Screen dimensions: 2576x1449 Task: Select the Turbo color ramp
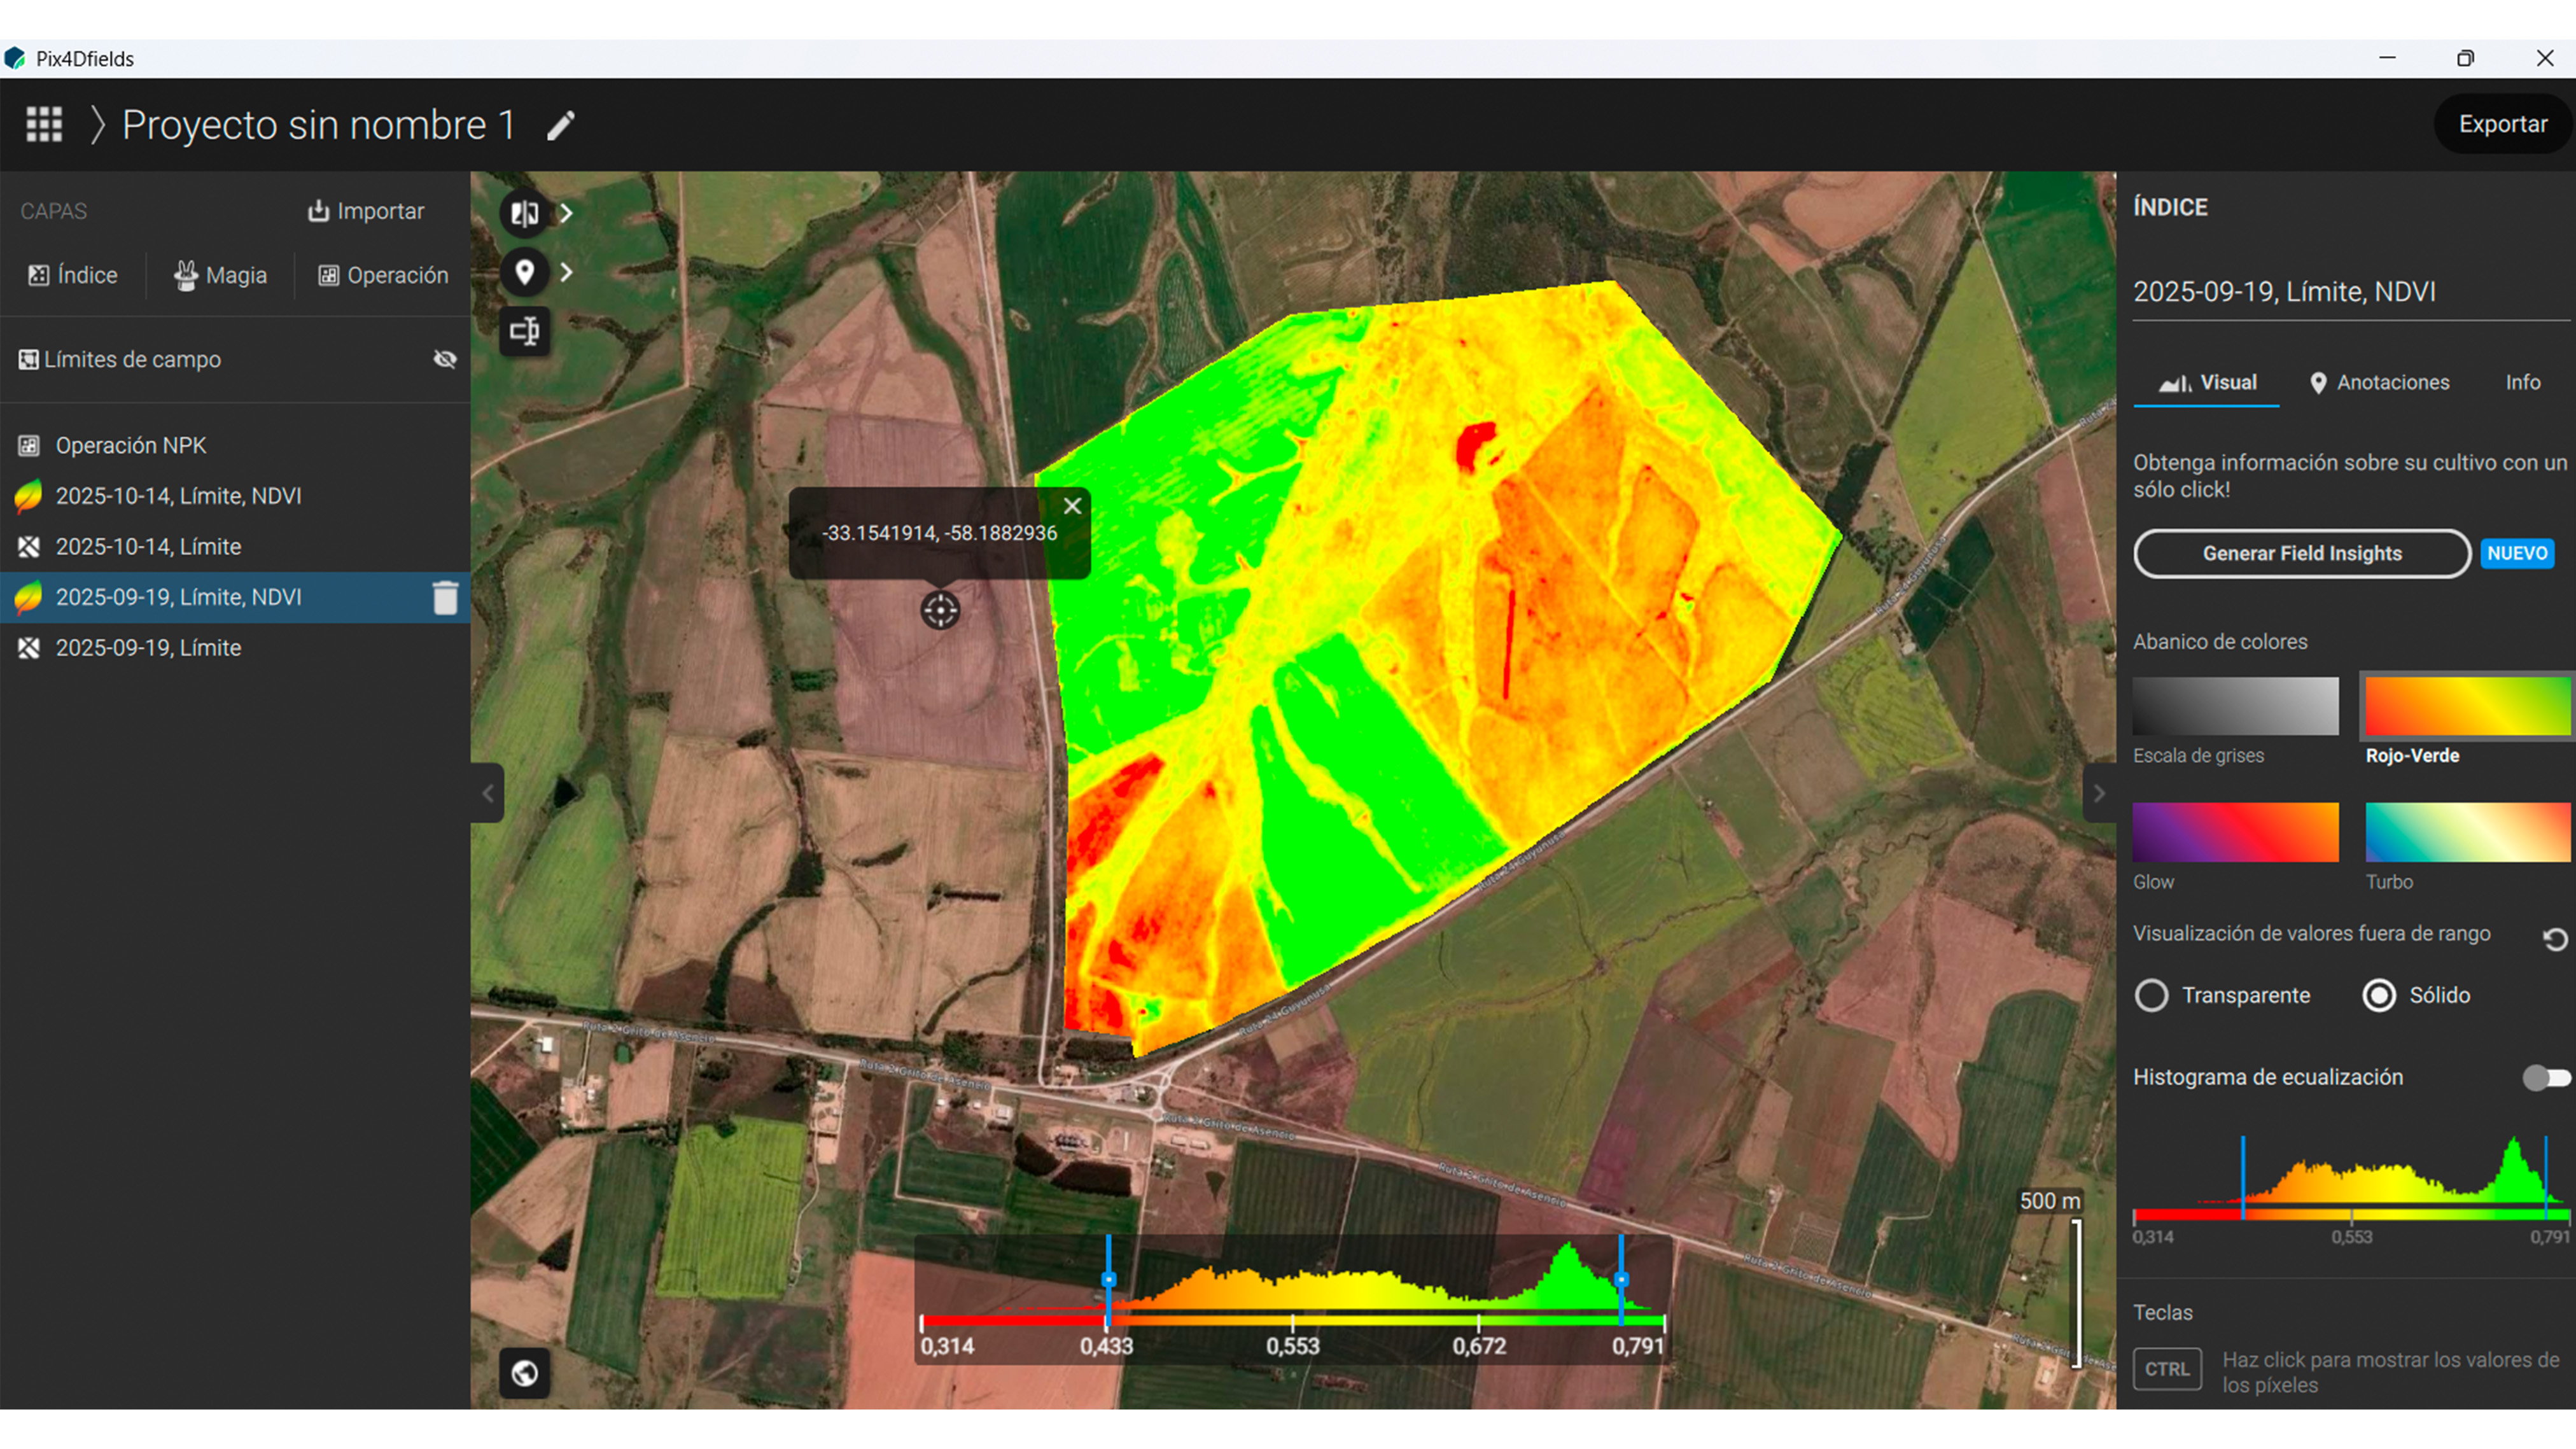tap(2466, 832)
